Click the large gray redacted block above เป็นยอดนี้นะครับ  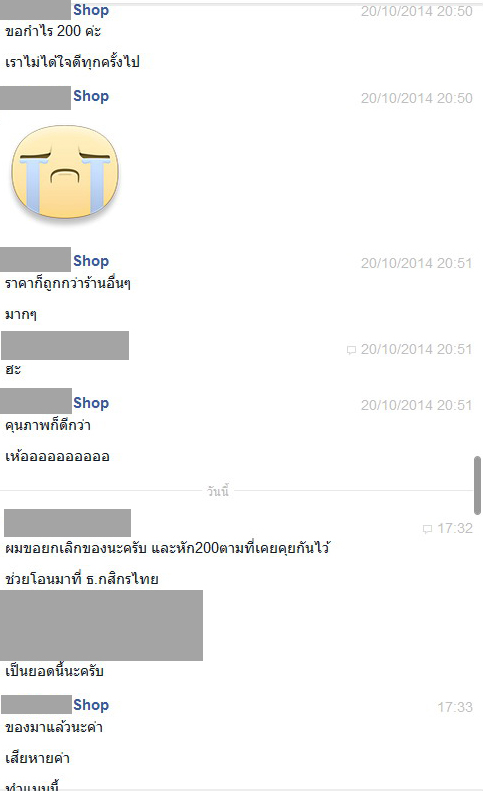pos(101,626)
